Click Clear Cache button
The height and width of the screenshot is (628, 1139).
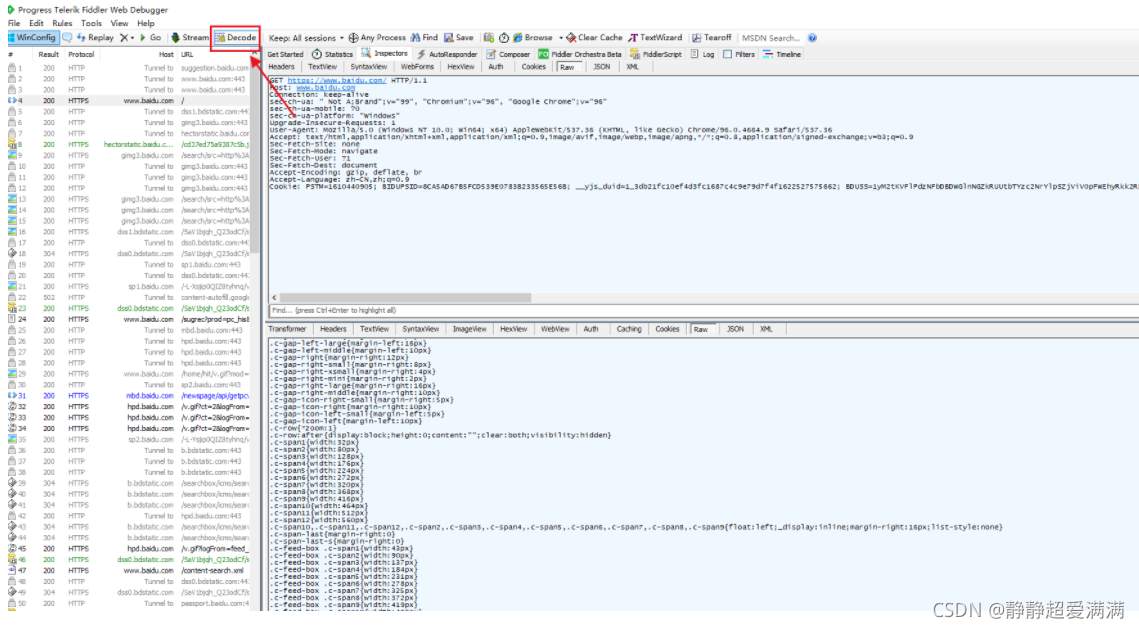pyautogui.click(x=594, y=38)
